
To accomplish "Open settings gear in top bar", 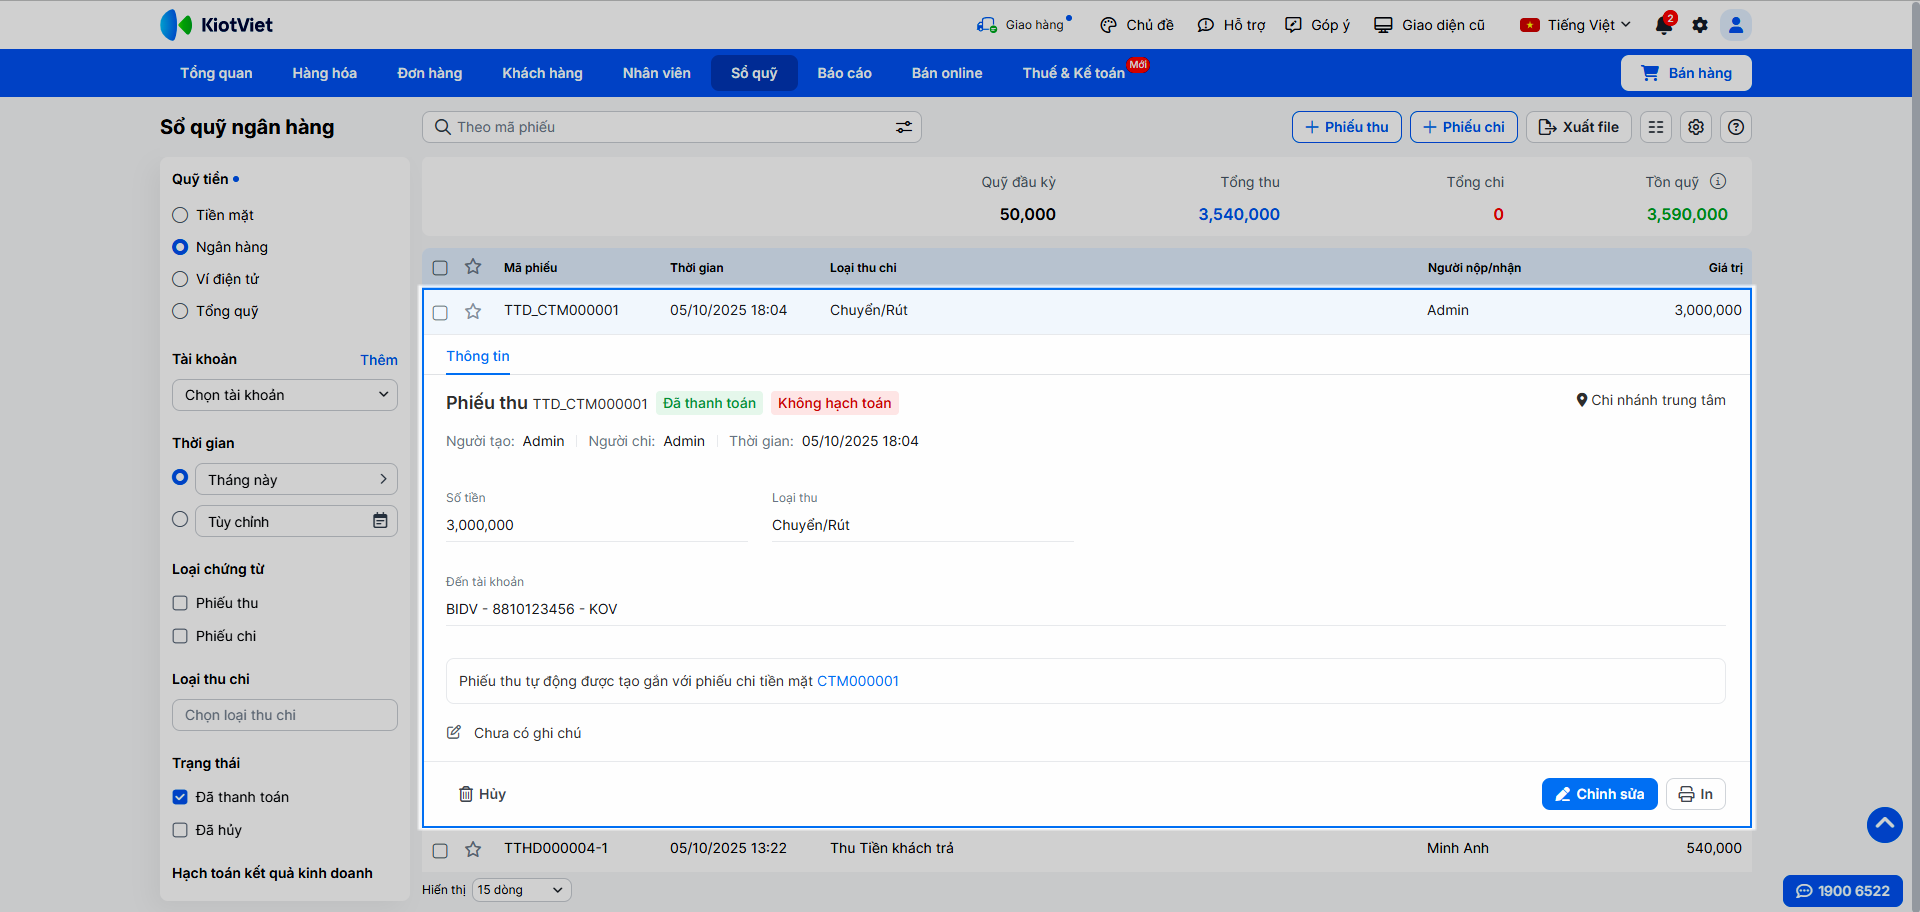I will pos(1700,25).
